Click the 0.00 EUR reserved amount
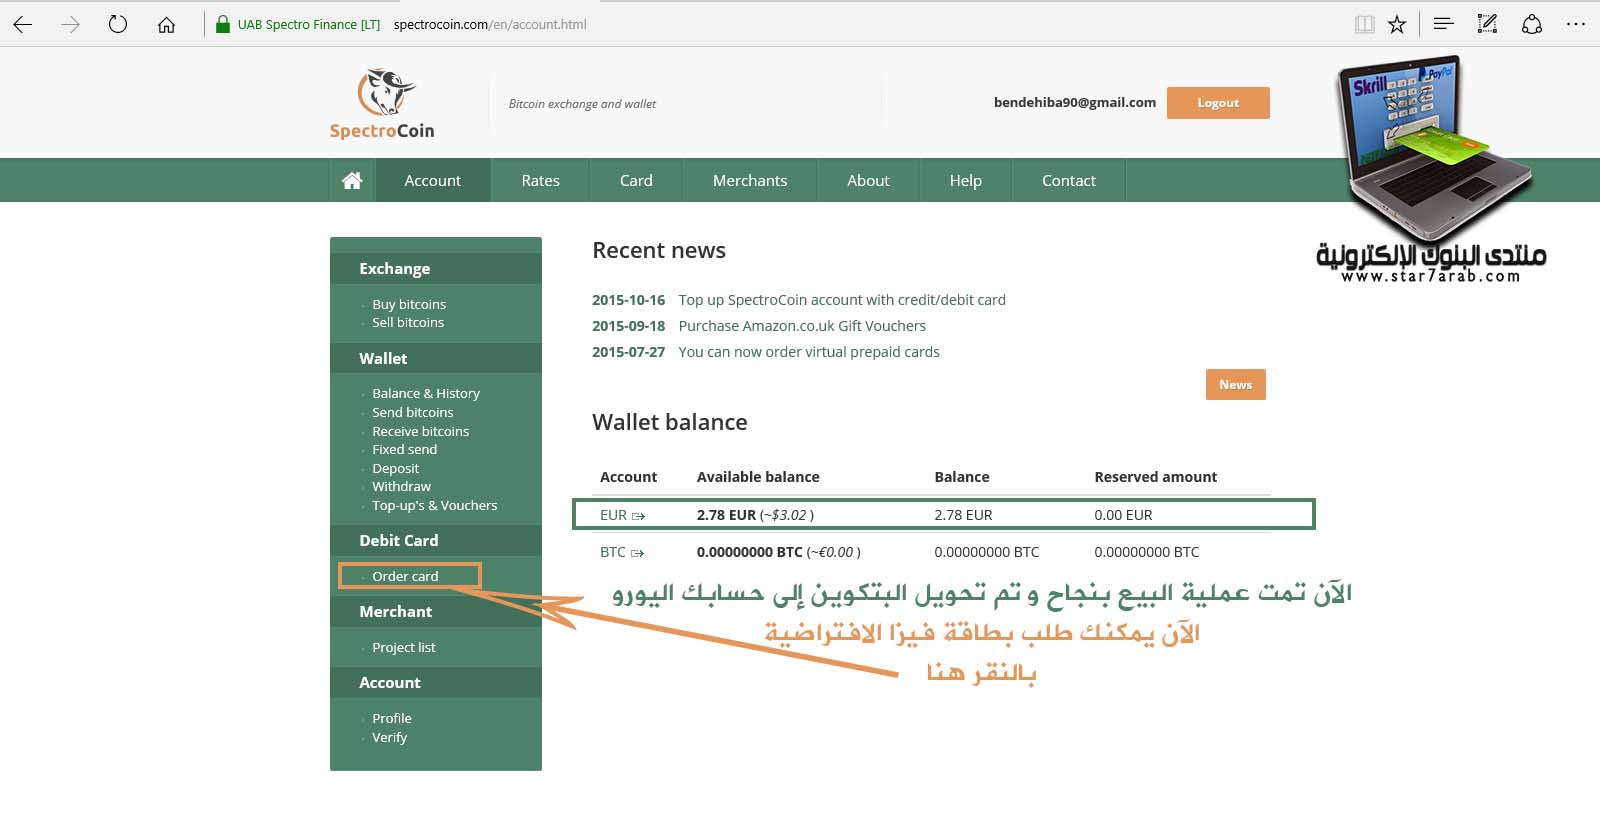This screenshot has height=828, width=1600. (x=1123, y=515)
